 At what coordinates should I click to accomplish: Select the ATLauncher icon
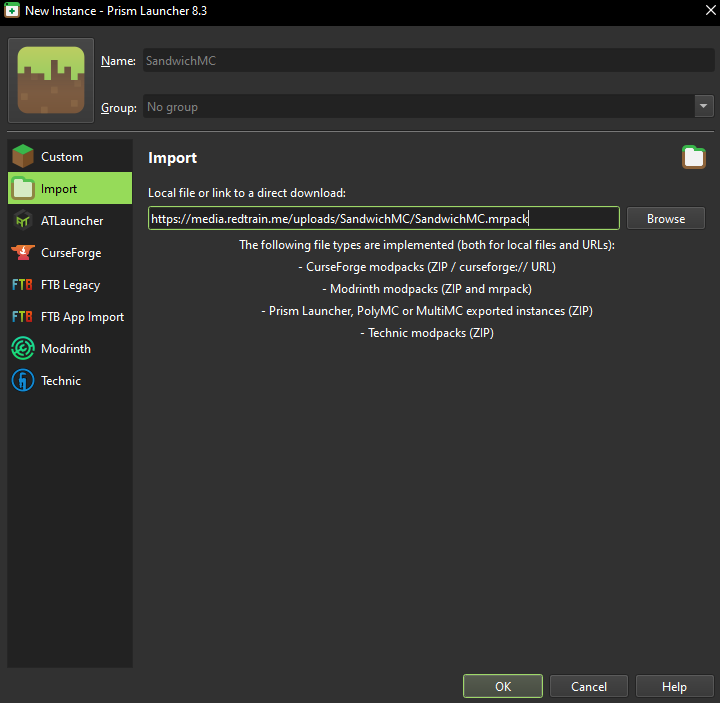pyautogui.click(x=23, y=220)
